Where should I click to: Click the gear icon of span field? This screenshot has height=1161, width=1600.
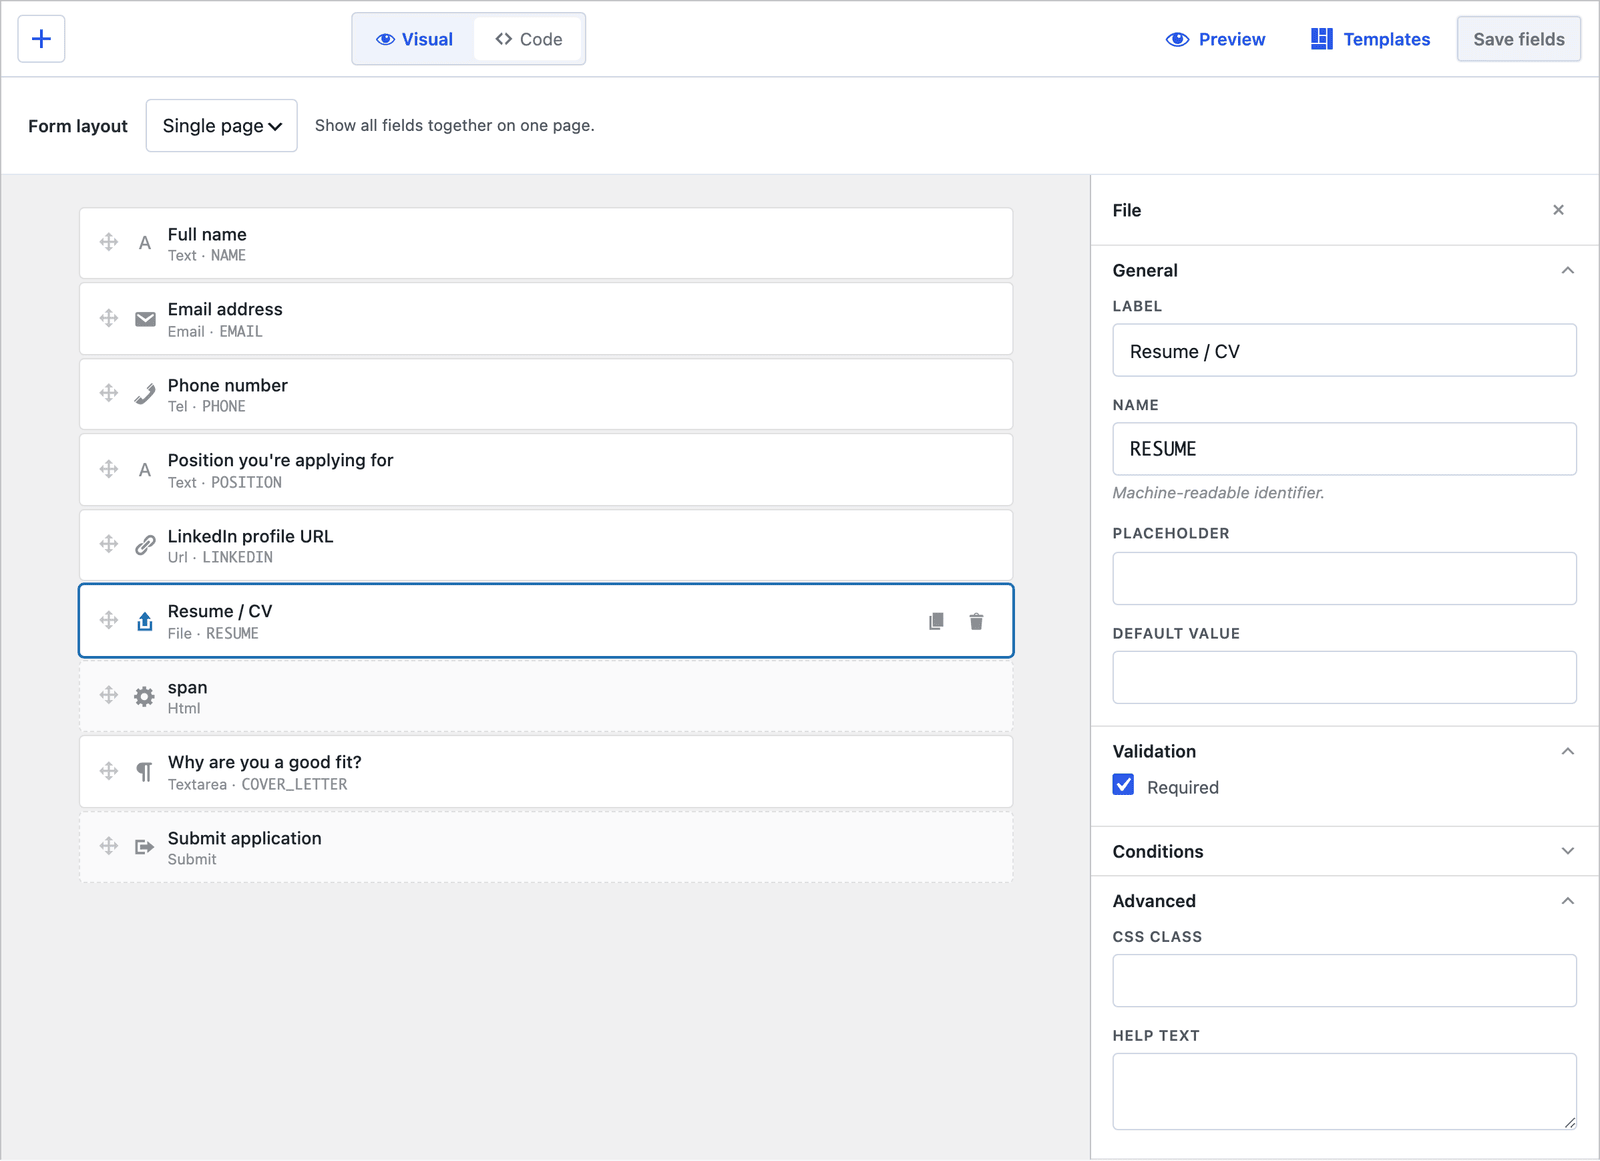click(145, 696)
